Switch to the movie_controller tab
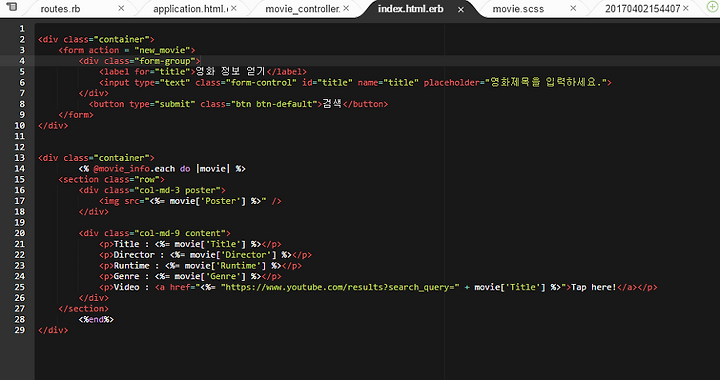This screenshot has width=720, height=380. click(x=303, y=9)
